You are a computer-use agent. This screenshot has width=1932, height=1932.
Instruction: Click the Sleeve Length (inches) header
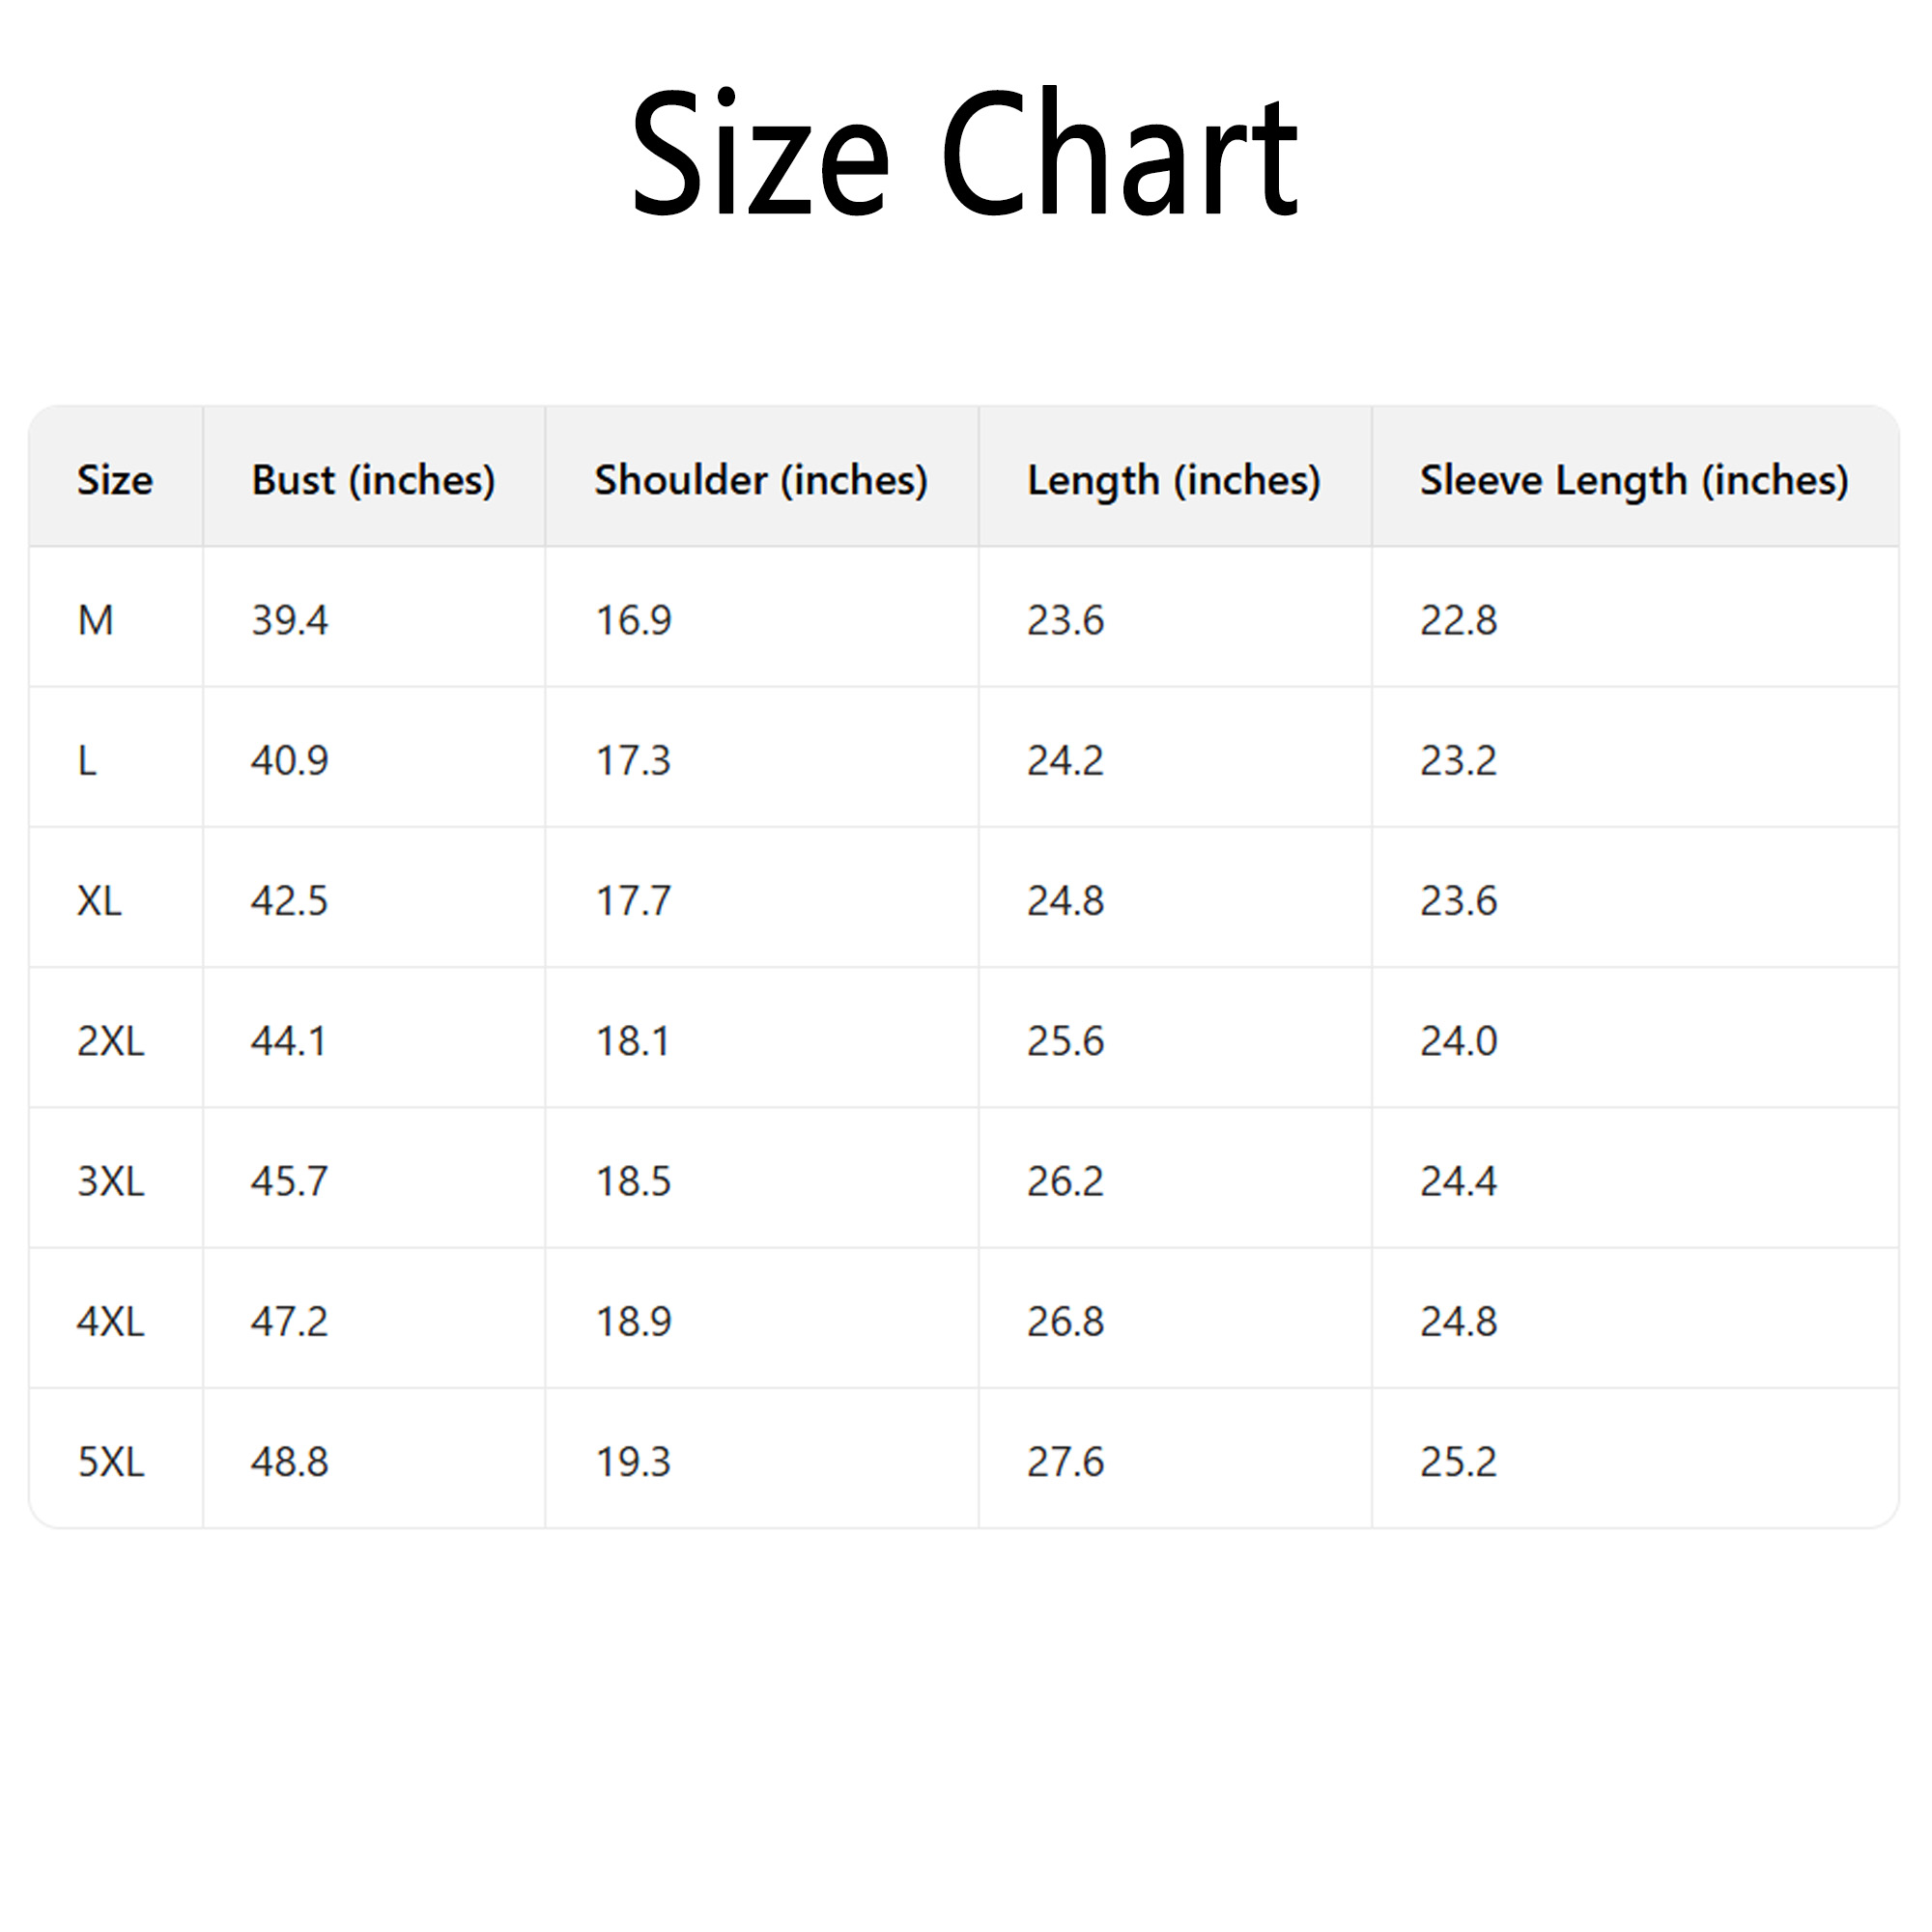coord(1633,480)
